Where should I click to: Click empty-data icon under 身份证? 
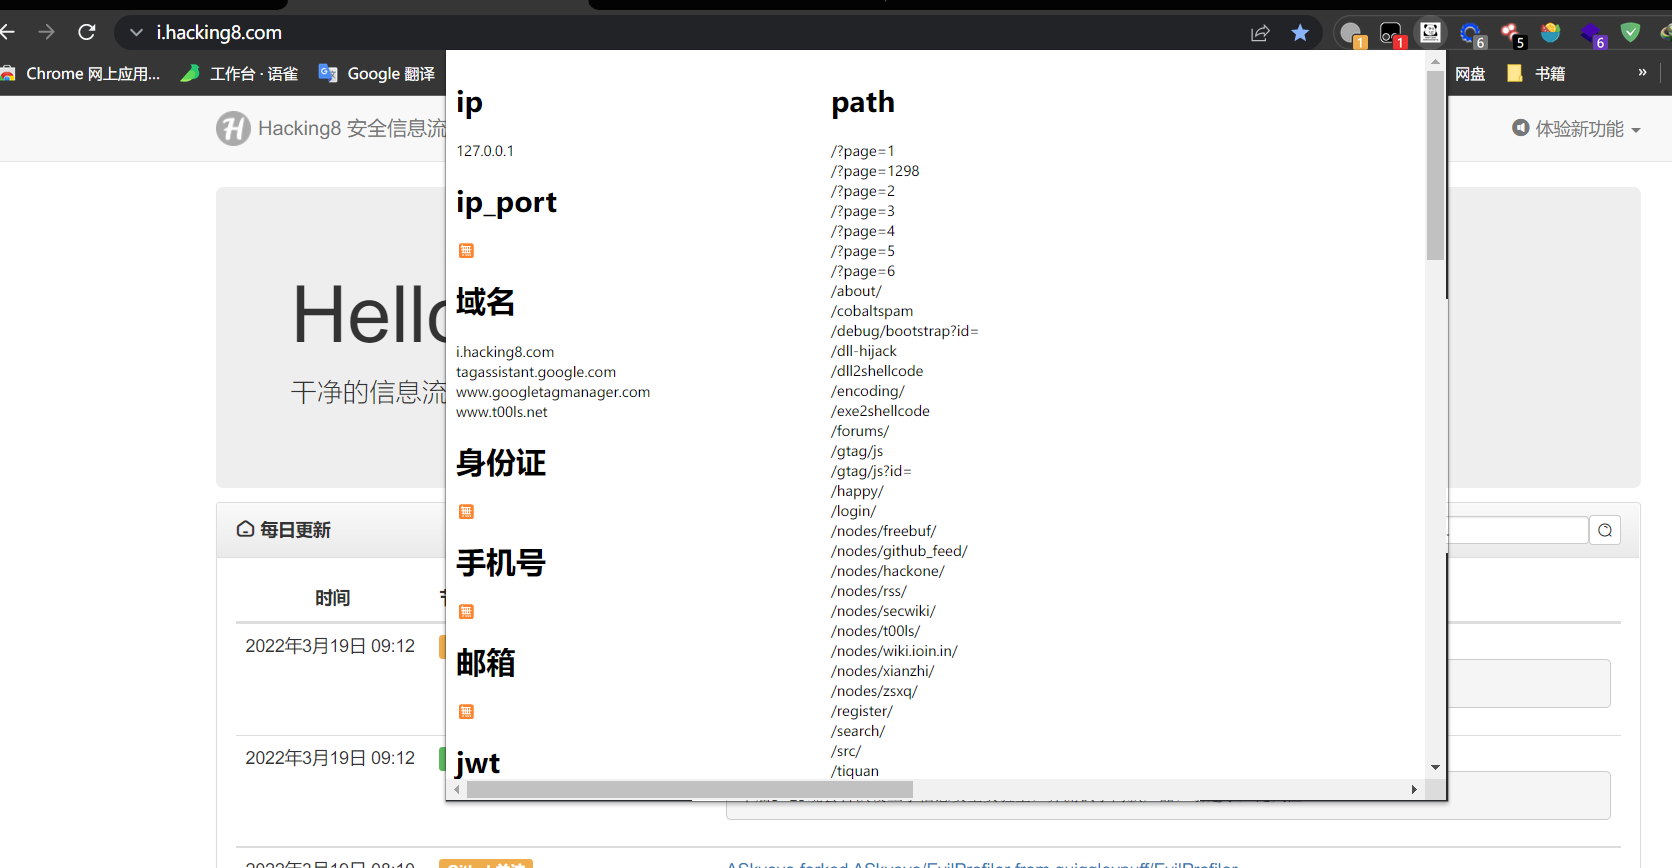click(466, 512)
